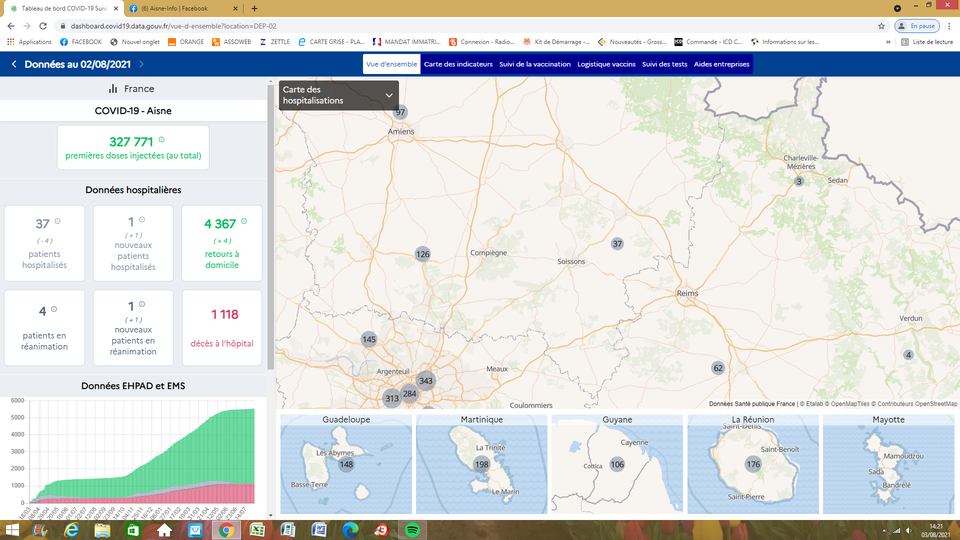Open Excel from the taskbar
Image resolution: width=960 pixels, height=540 pixels.
click(257, 529)
